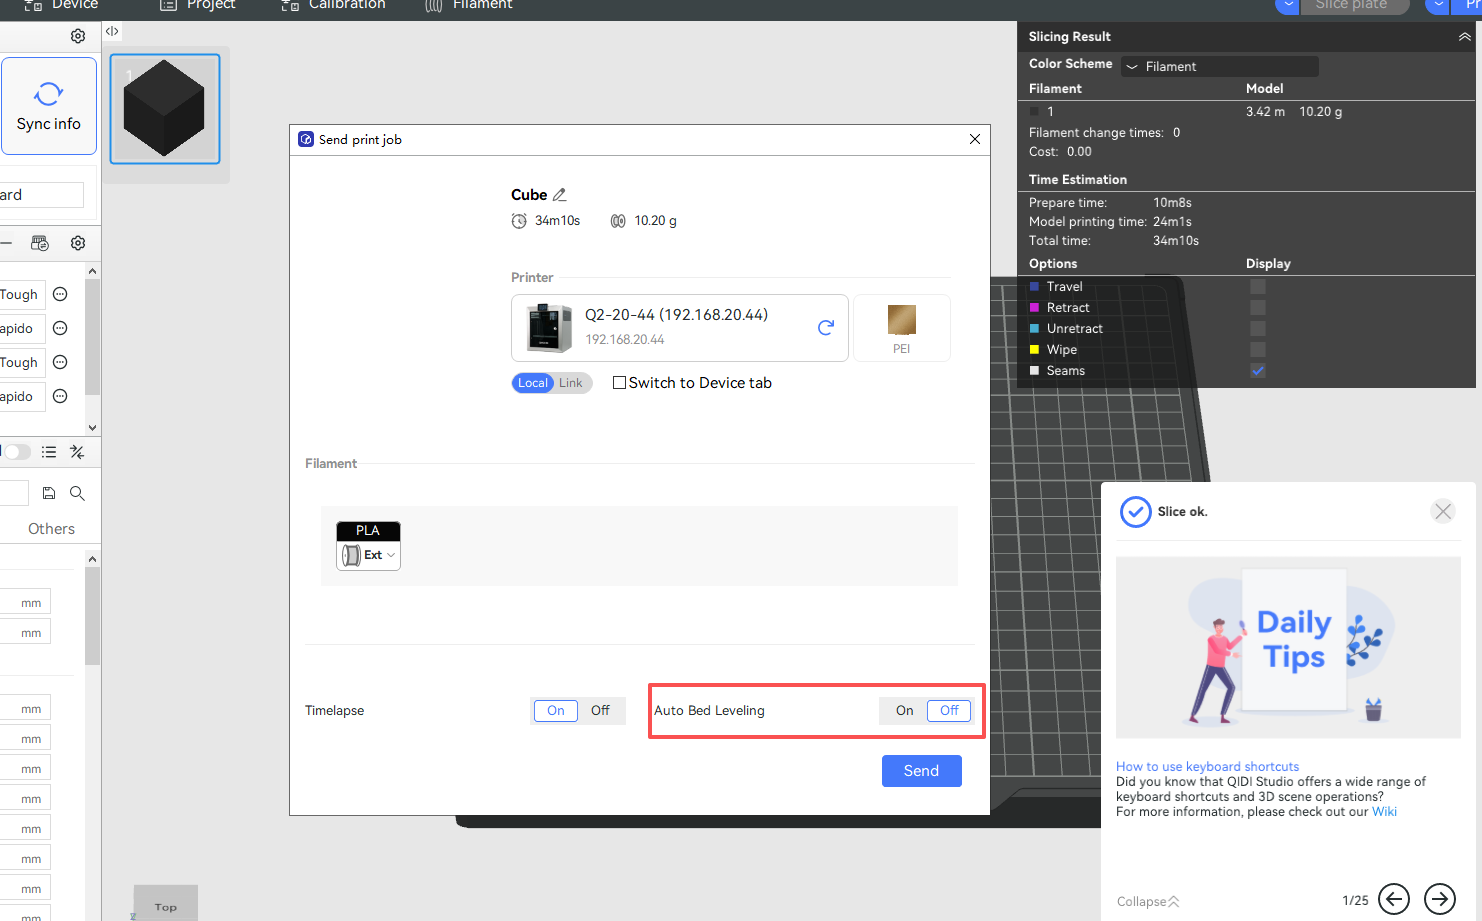
Task: Click the previous tip arrow icon
Action: coord(1393,899)
